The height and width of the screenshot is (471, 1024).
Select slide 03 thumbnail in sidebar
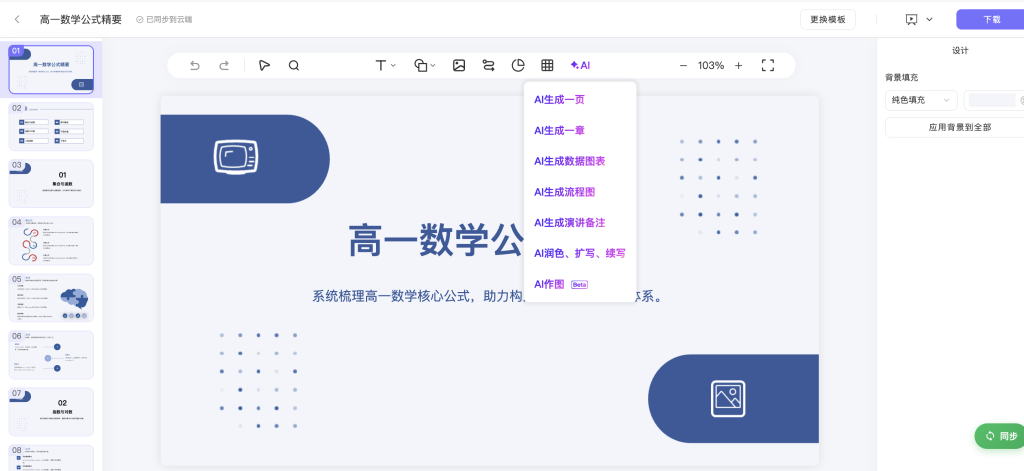(51, 184)
